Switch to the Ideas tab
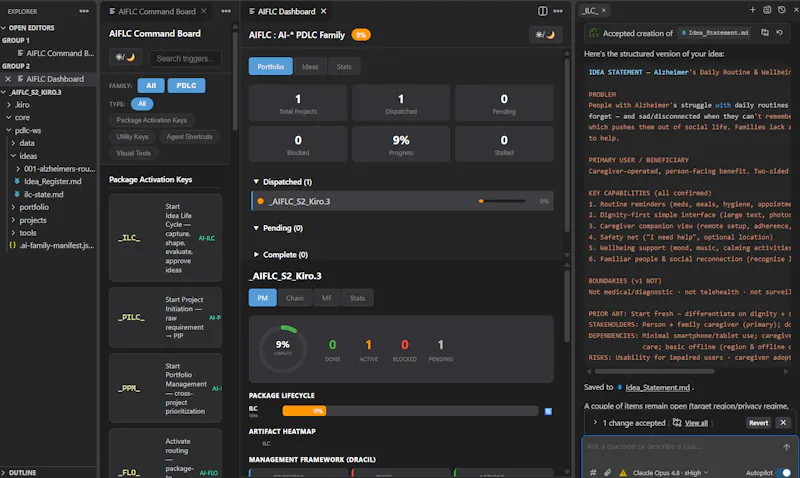 (310, 66)
